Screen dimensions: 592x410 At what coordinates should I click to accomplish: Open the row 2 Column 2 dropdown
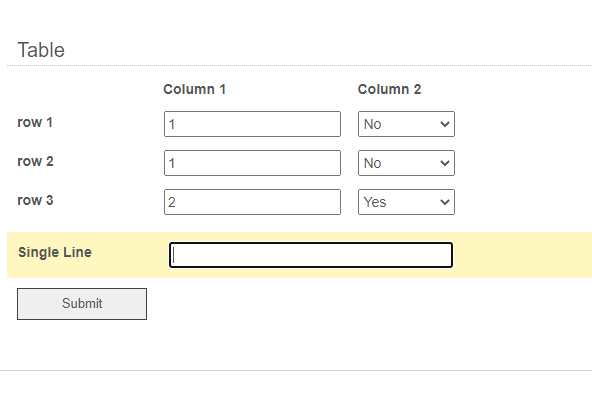tap(406, 163)
